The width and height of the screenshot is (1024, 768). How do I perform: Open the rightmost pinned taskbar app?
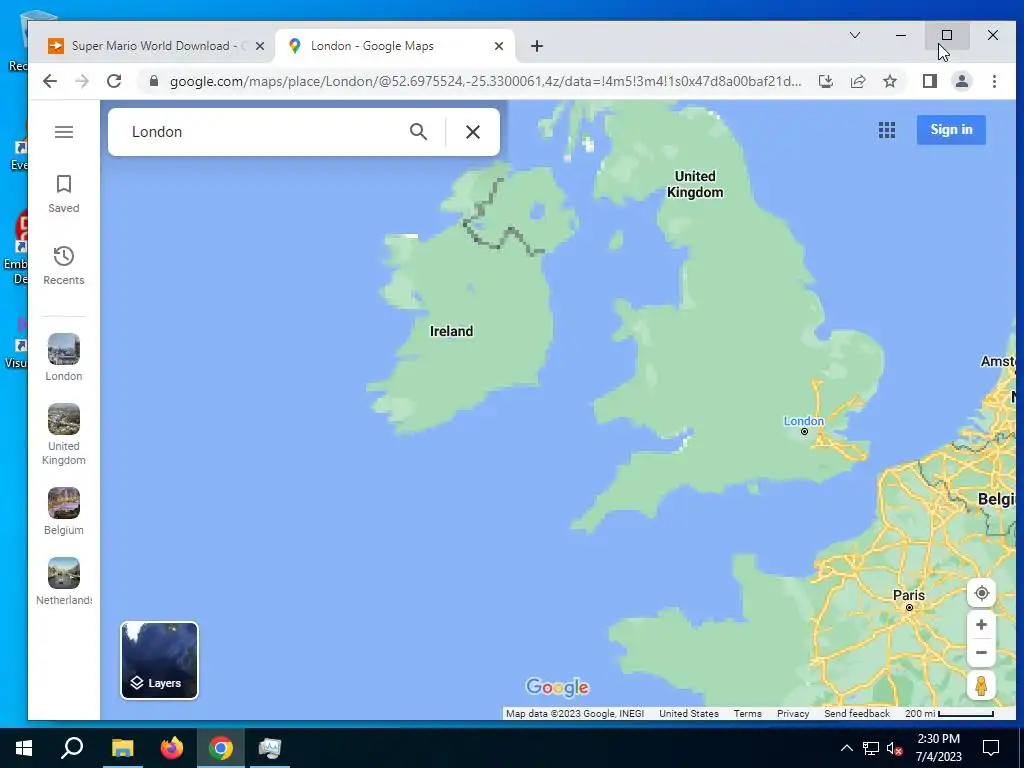tap(270, 748)
